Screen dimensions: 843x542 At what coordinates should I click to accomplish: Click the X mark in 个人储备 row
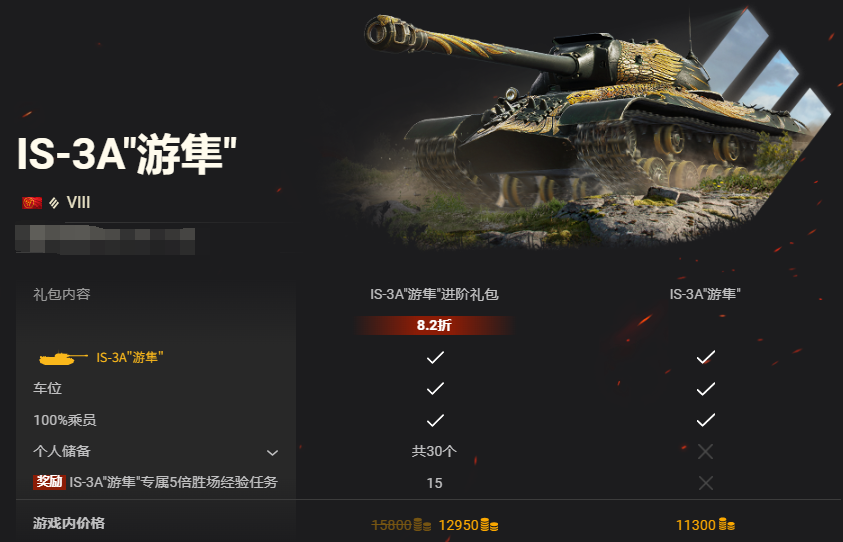point(705,452)
